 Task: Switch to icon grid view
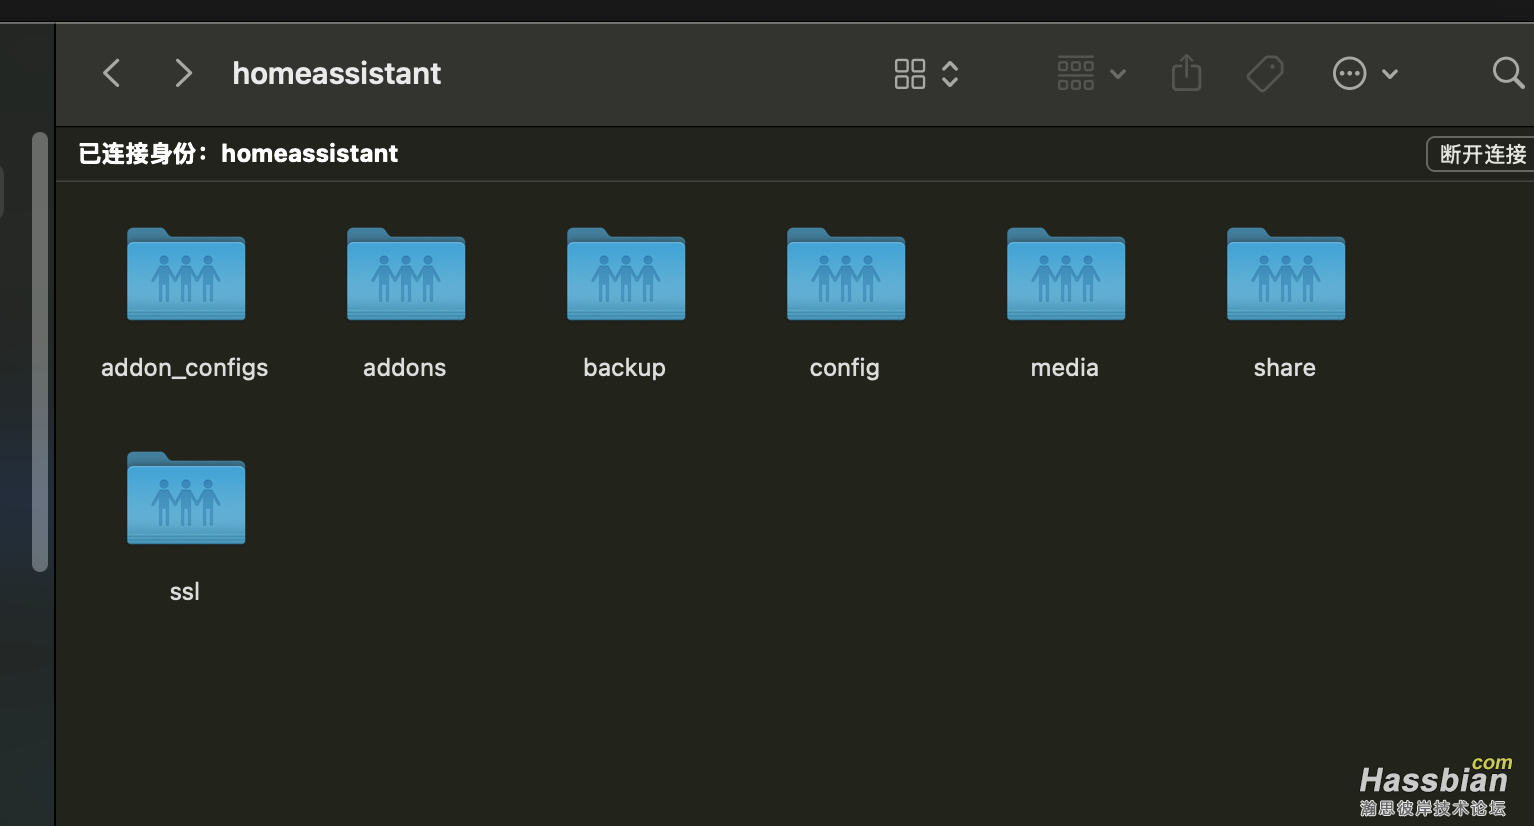point(910,74)
